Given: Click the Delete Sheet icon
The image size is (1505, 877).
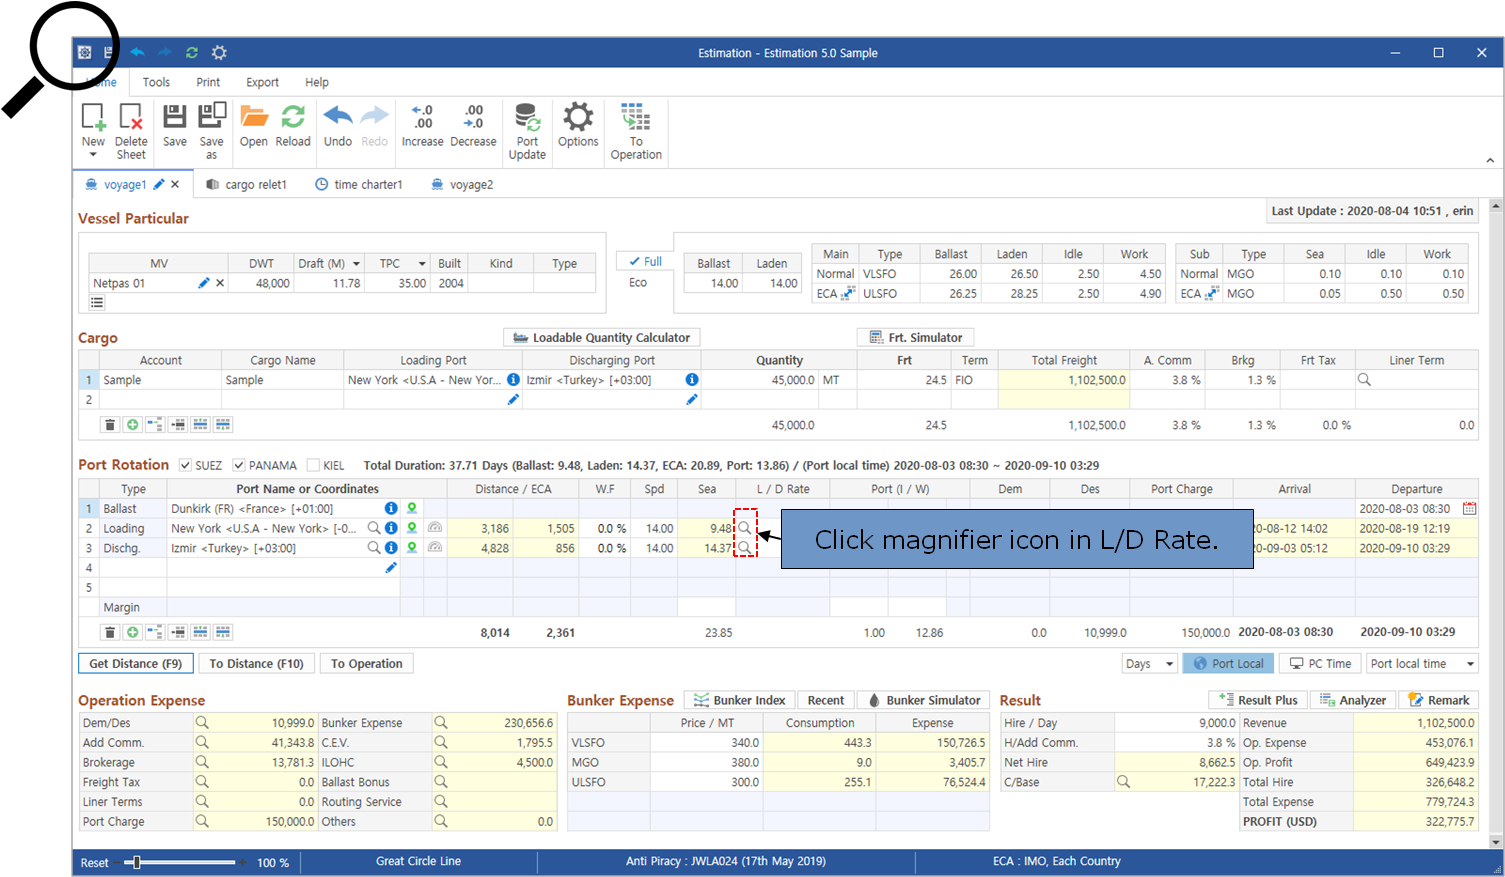Looking at the screenshot, I should coord(131,117).
